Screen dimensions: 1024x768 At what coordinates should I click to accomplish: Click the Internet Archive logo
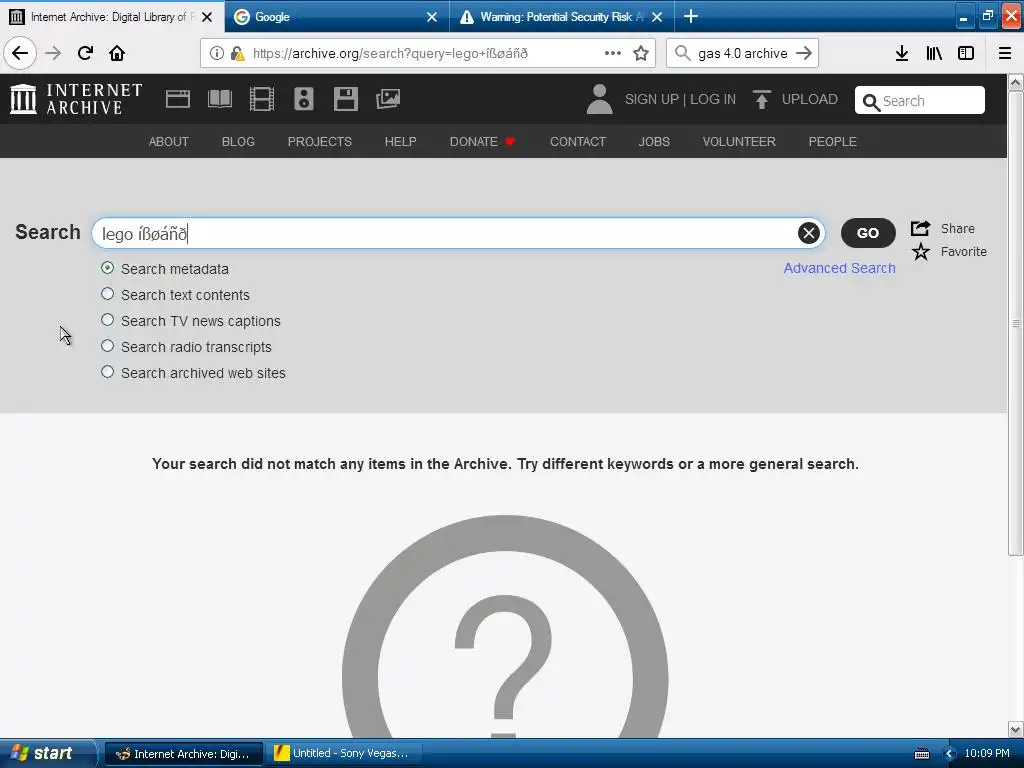click(76, 99)
